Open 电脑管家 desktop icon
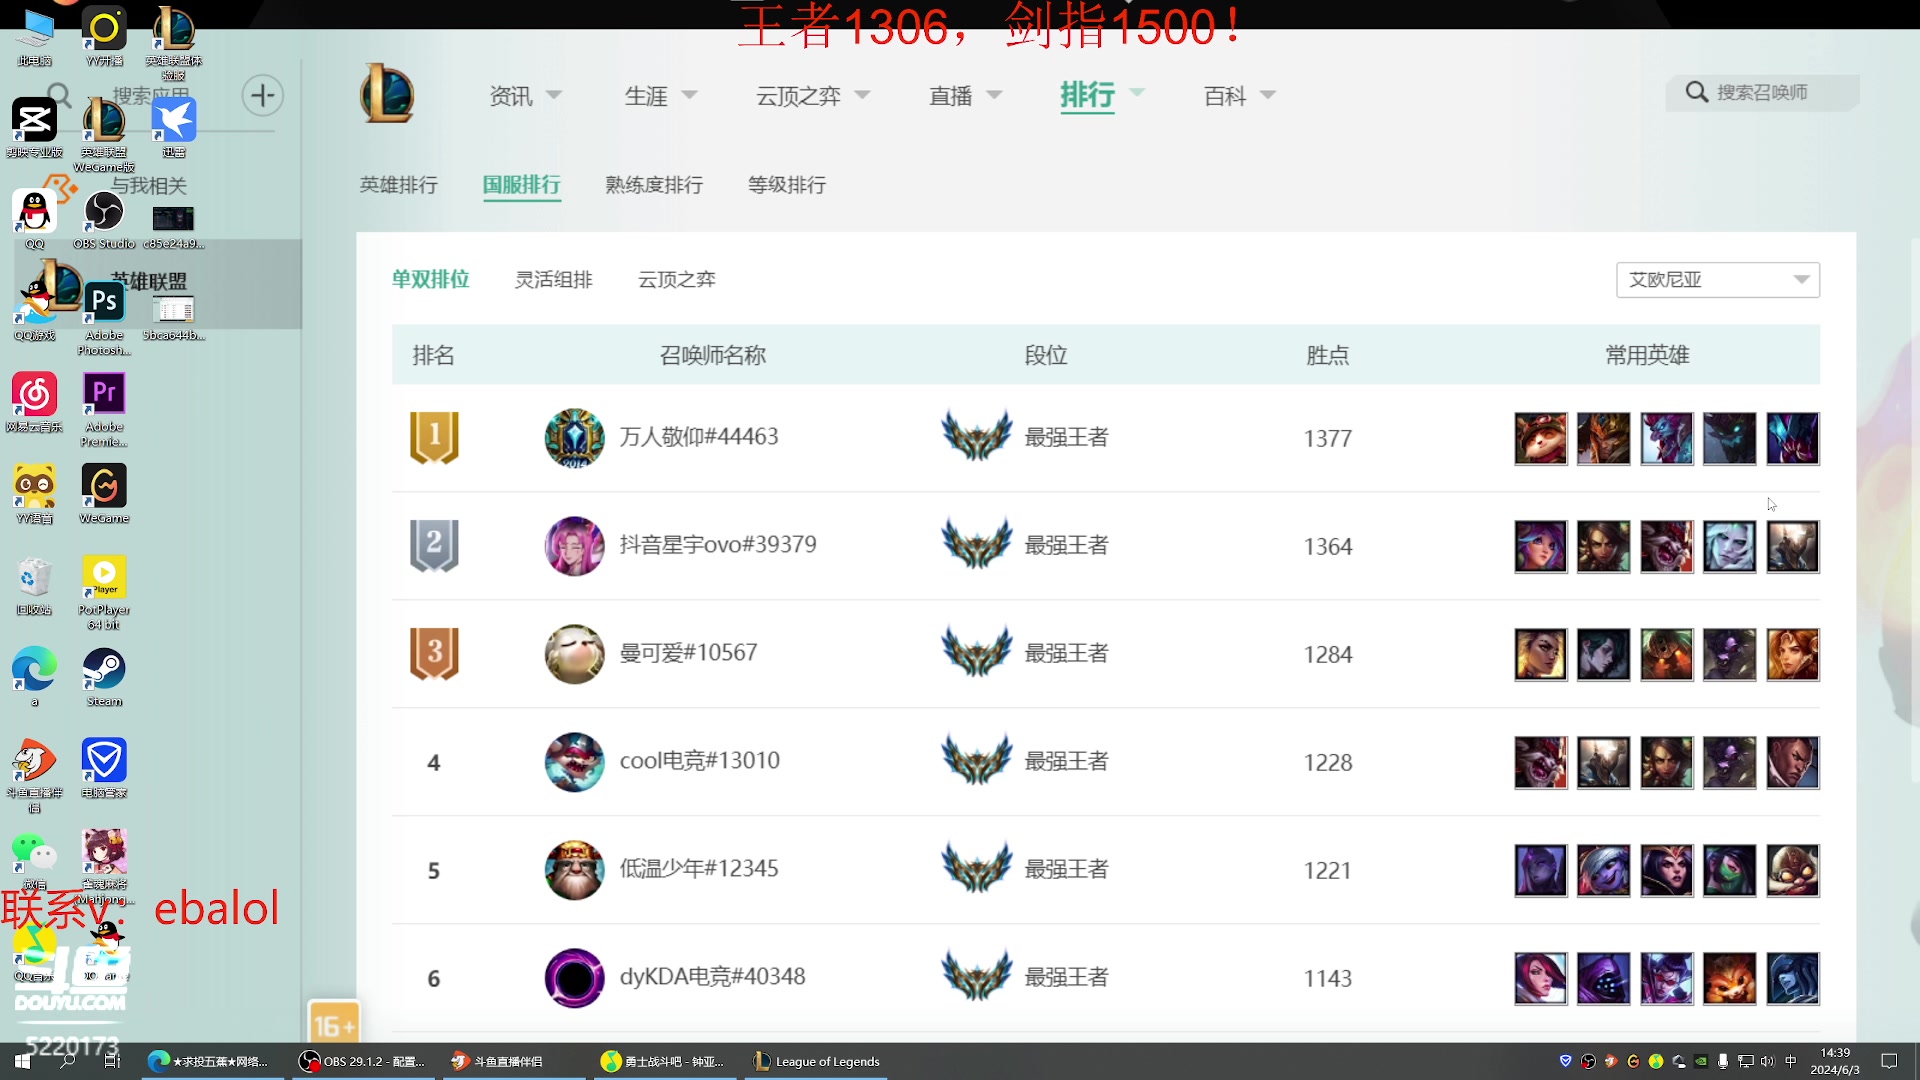1920x1080 pixels. [x=104, y=768]
